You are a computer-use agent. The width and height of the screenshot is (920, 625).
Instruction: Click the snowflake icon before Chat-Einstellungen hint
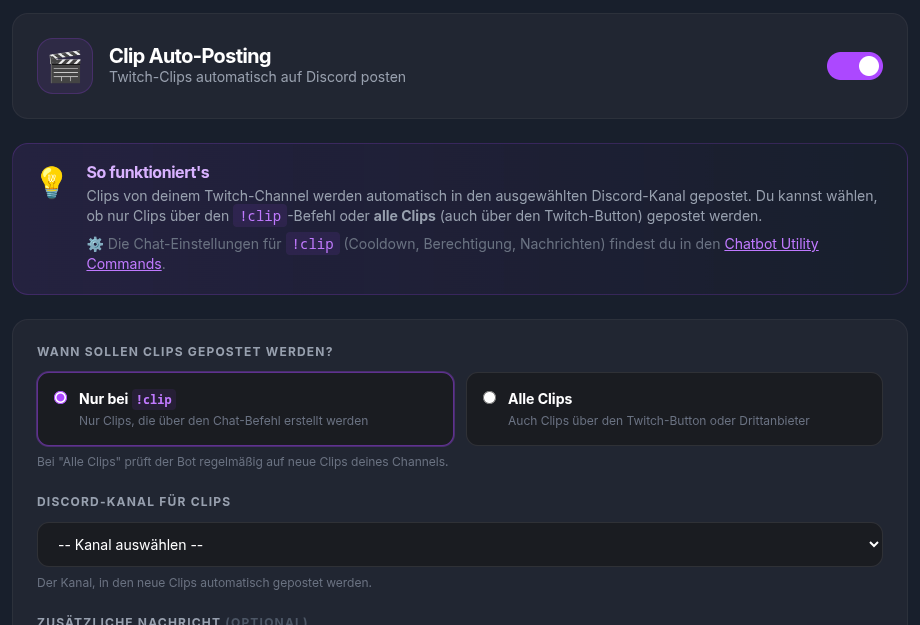(x=95, y=244)
